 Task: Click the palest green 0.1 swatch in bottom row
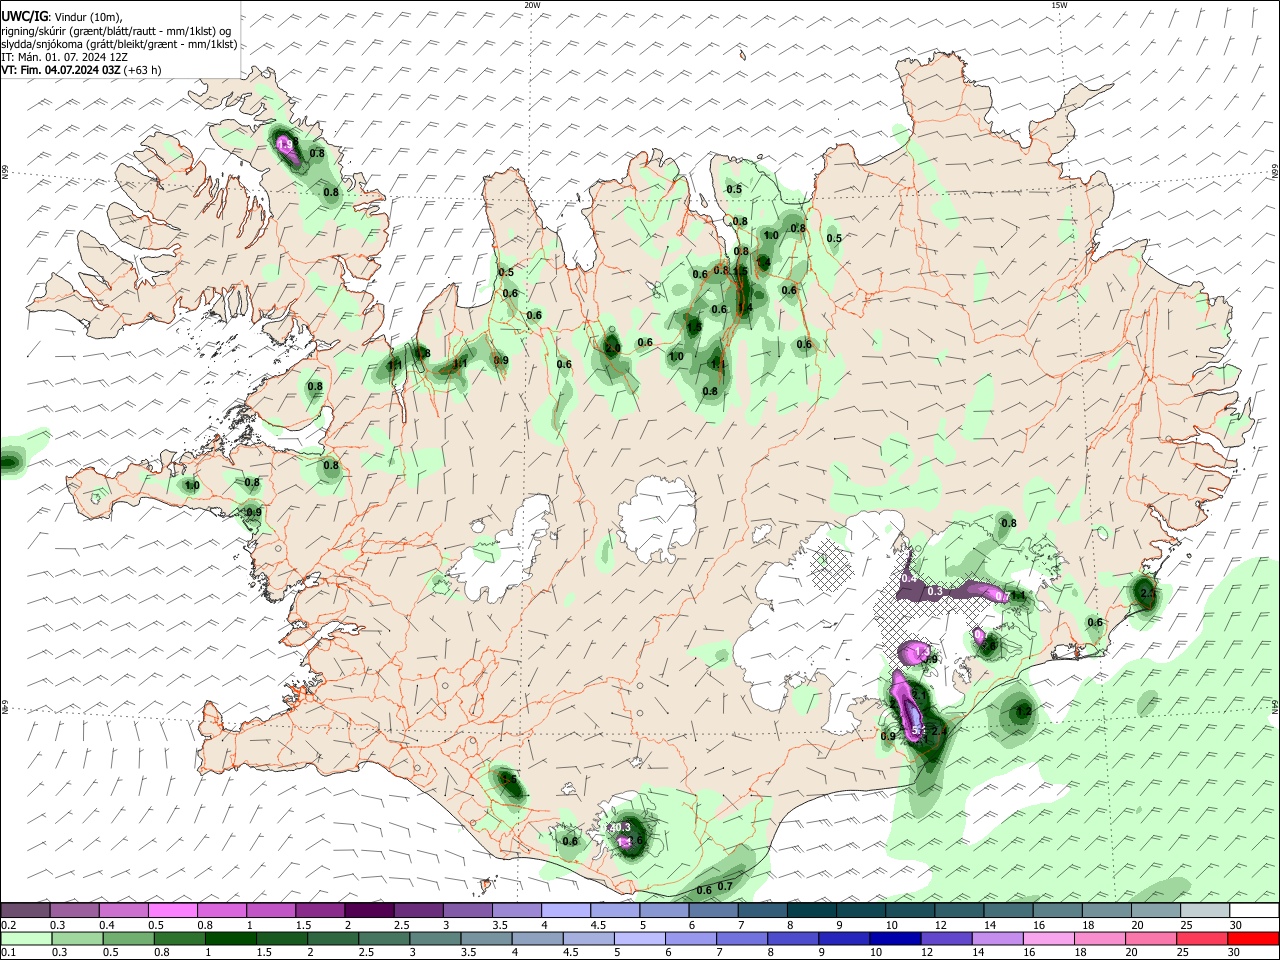(x=26, y=939)
